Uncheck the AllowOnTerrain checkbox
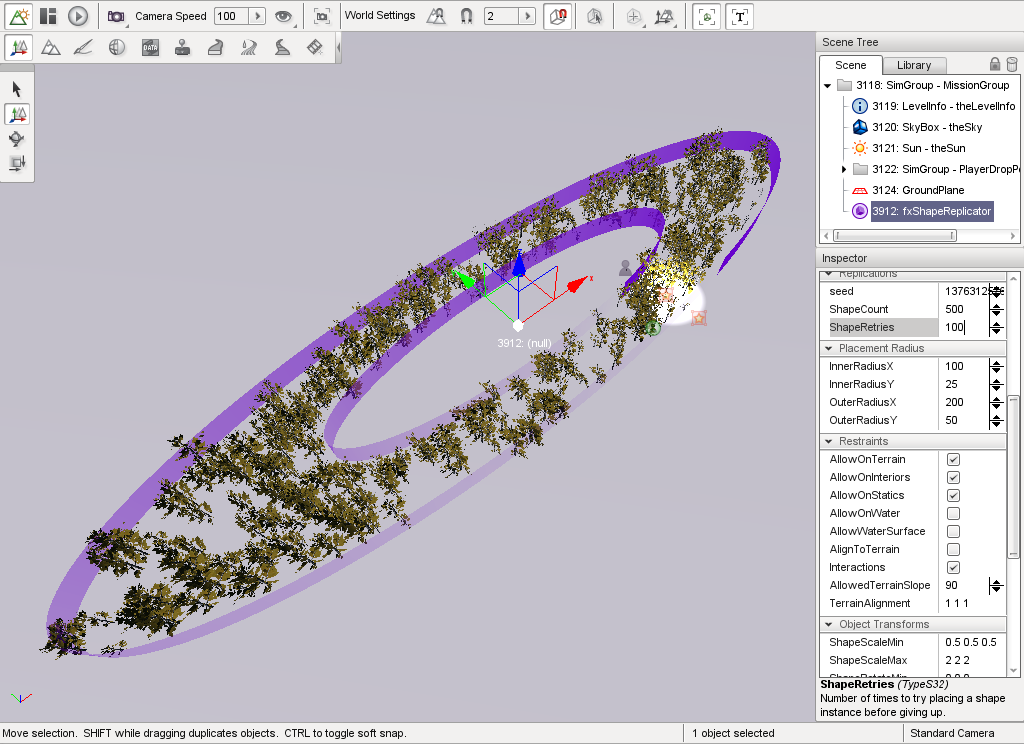 click(x=953, y=459)
